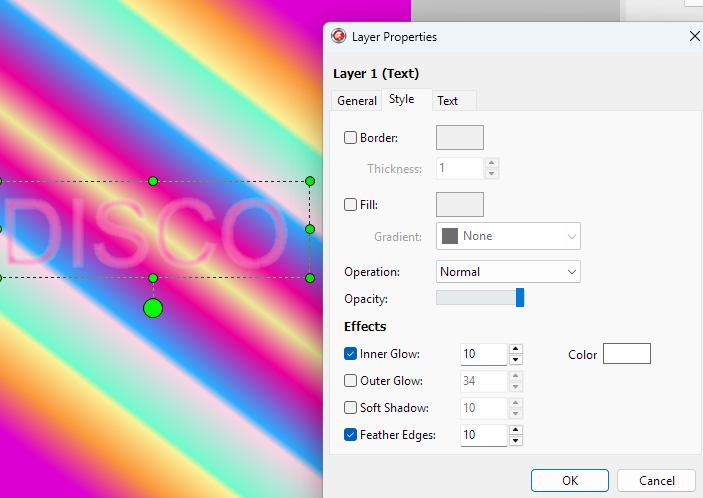Turn on the Outer Glow effect
The height and width of the screenshot is (498, 703).
[351, 381]
